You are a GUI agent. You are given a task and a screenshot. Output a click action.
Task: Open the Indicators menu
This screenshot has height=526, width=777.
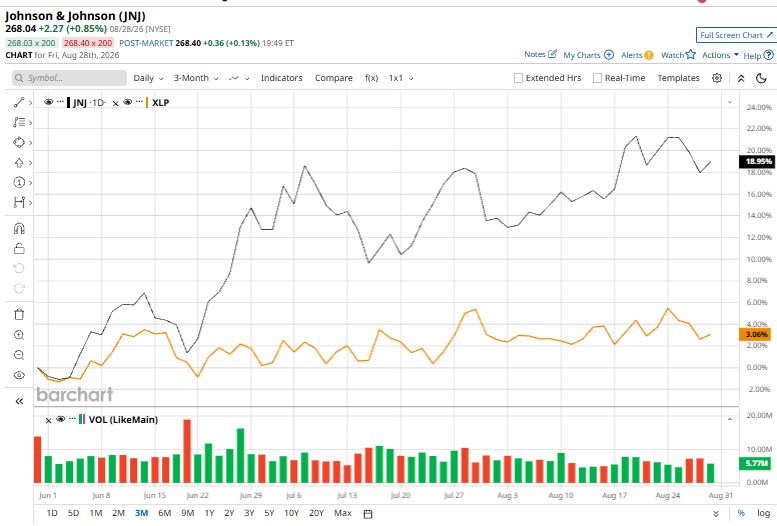[281, 78]
